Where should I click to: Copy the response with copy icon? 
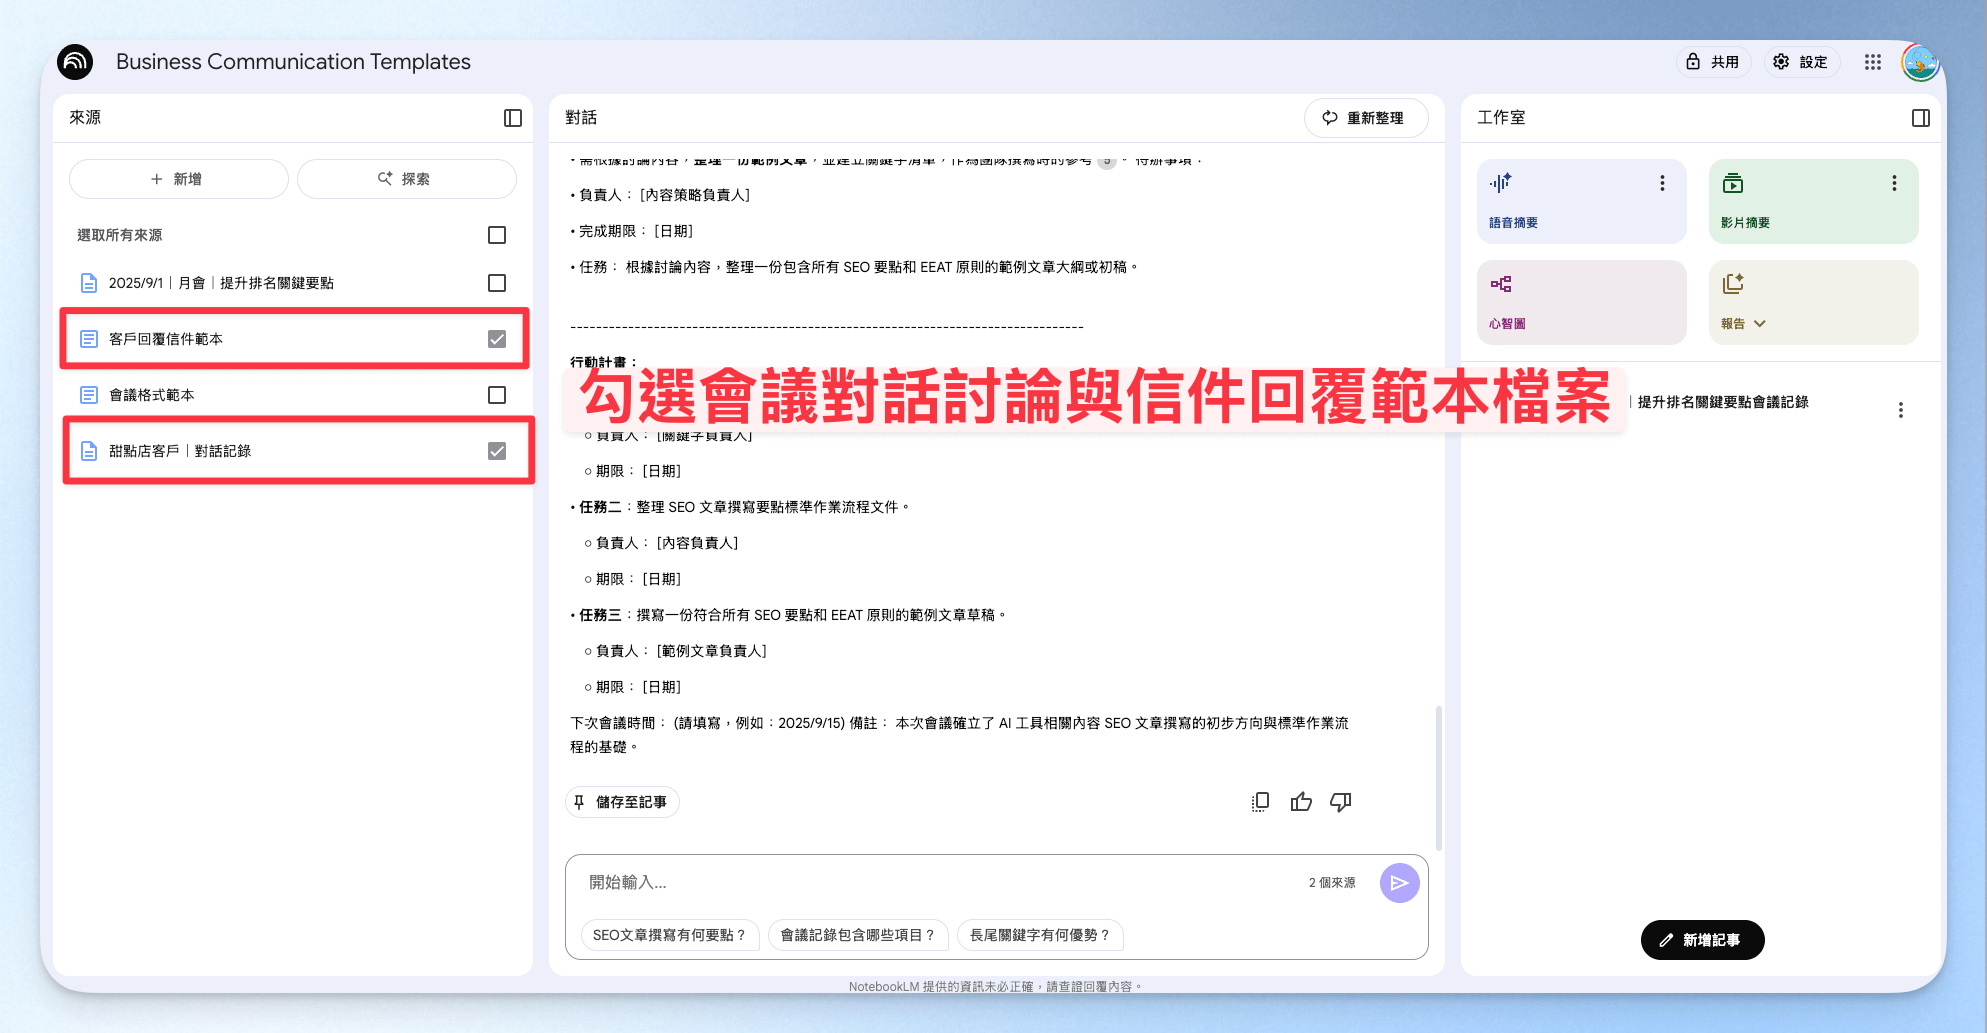[x=1260, y=802]
